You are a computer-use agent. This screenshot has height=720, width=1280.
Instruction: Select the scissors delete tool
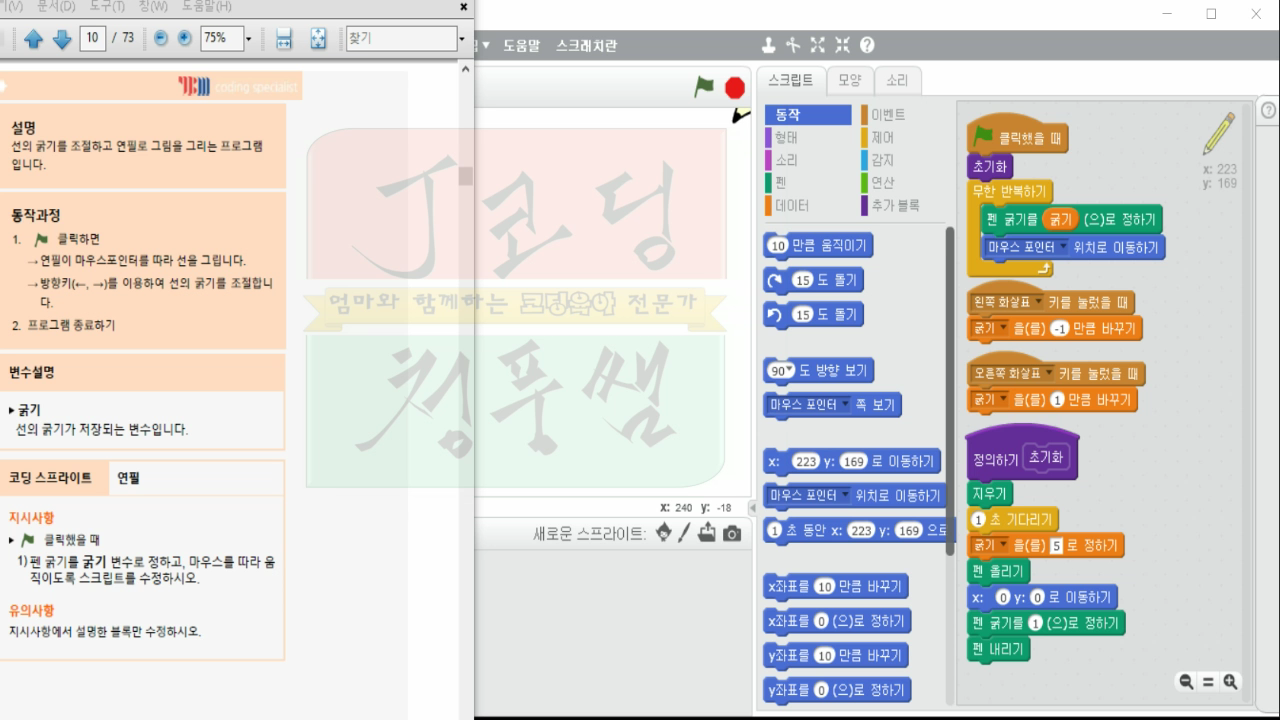point(794,45)
